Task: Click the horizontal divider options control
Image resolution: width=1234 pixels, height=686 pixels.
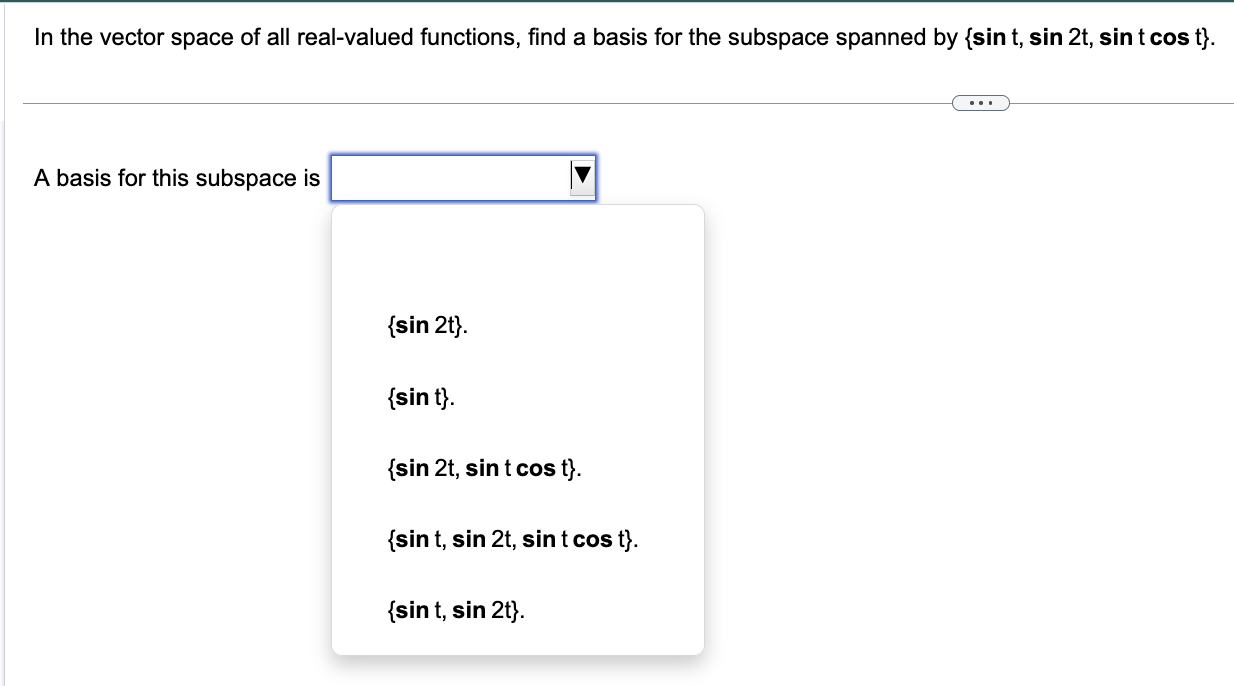Action: (x=980, y=102)
